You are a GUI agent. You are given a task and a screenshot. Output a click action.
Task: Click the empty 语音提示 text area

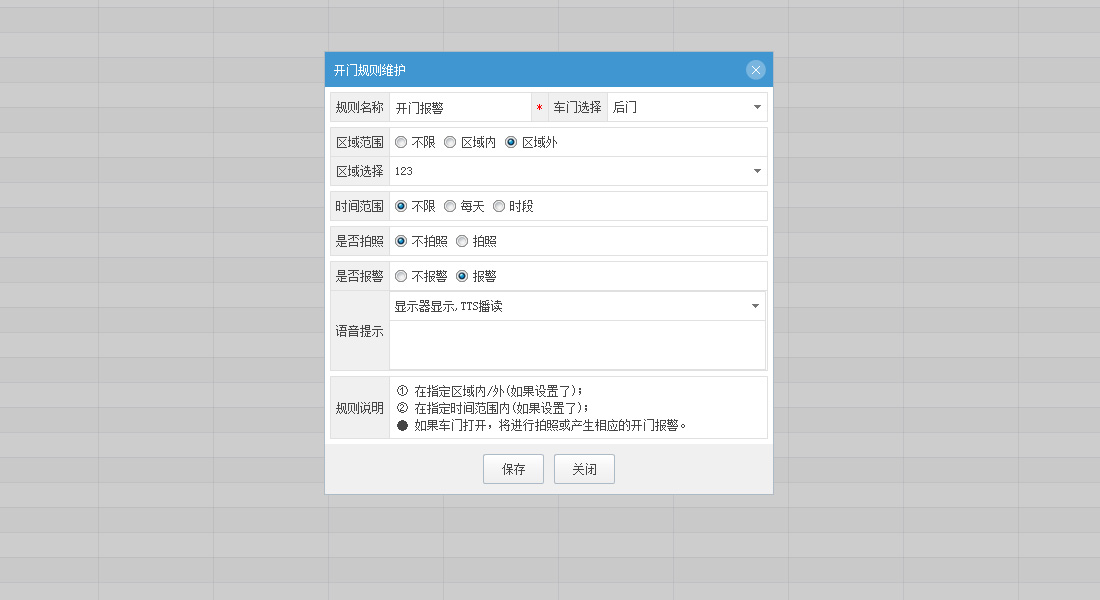(577, 345)
